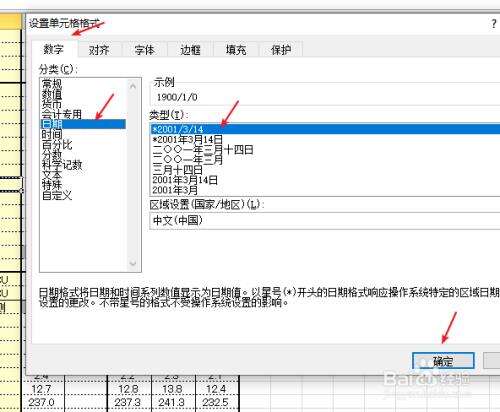The width and height of the screenshot is (500, 412).
Task: Select 数值 category
Action: [52, 94]
